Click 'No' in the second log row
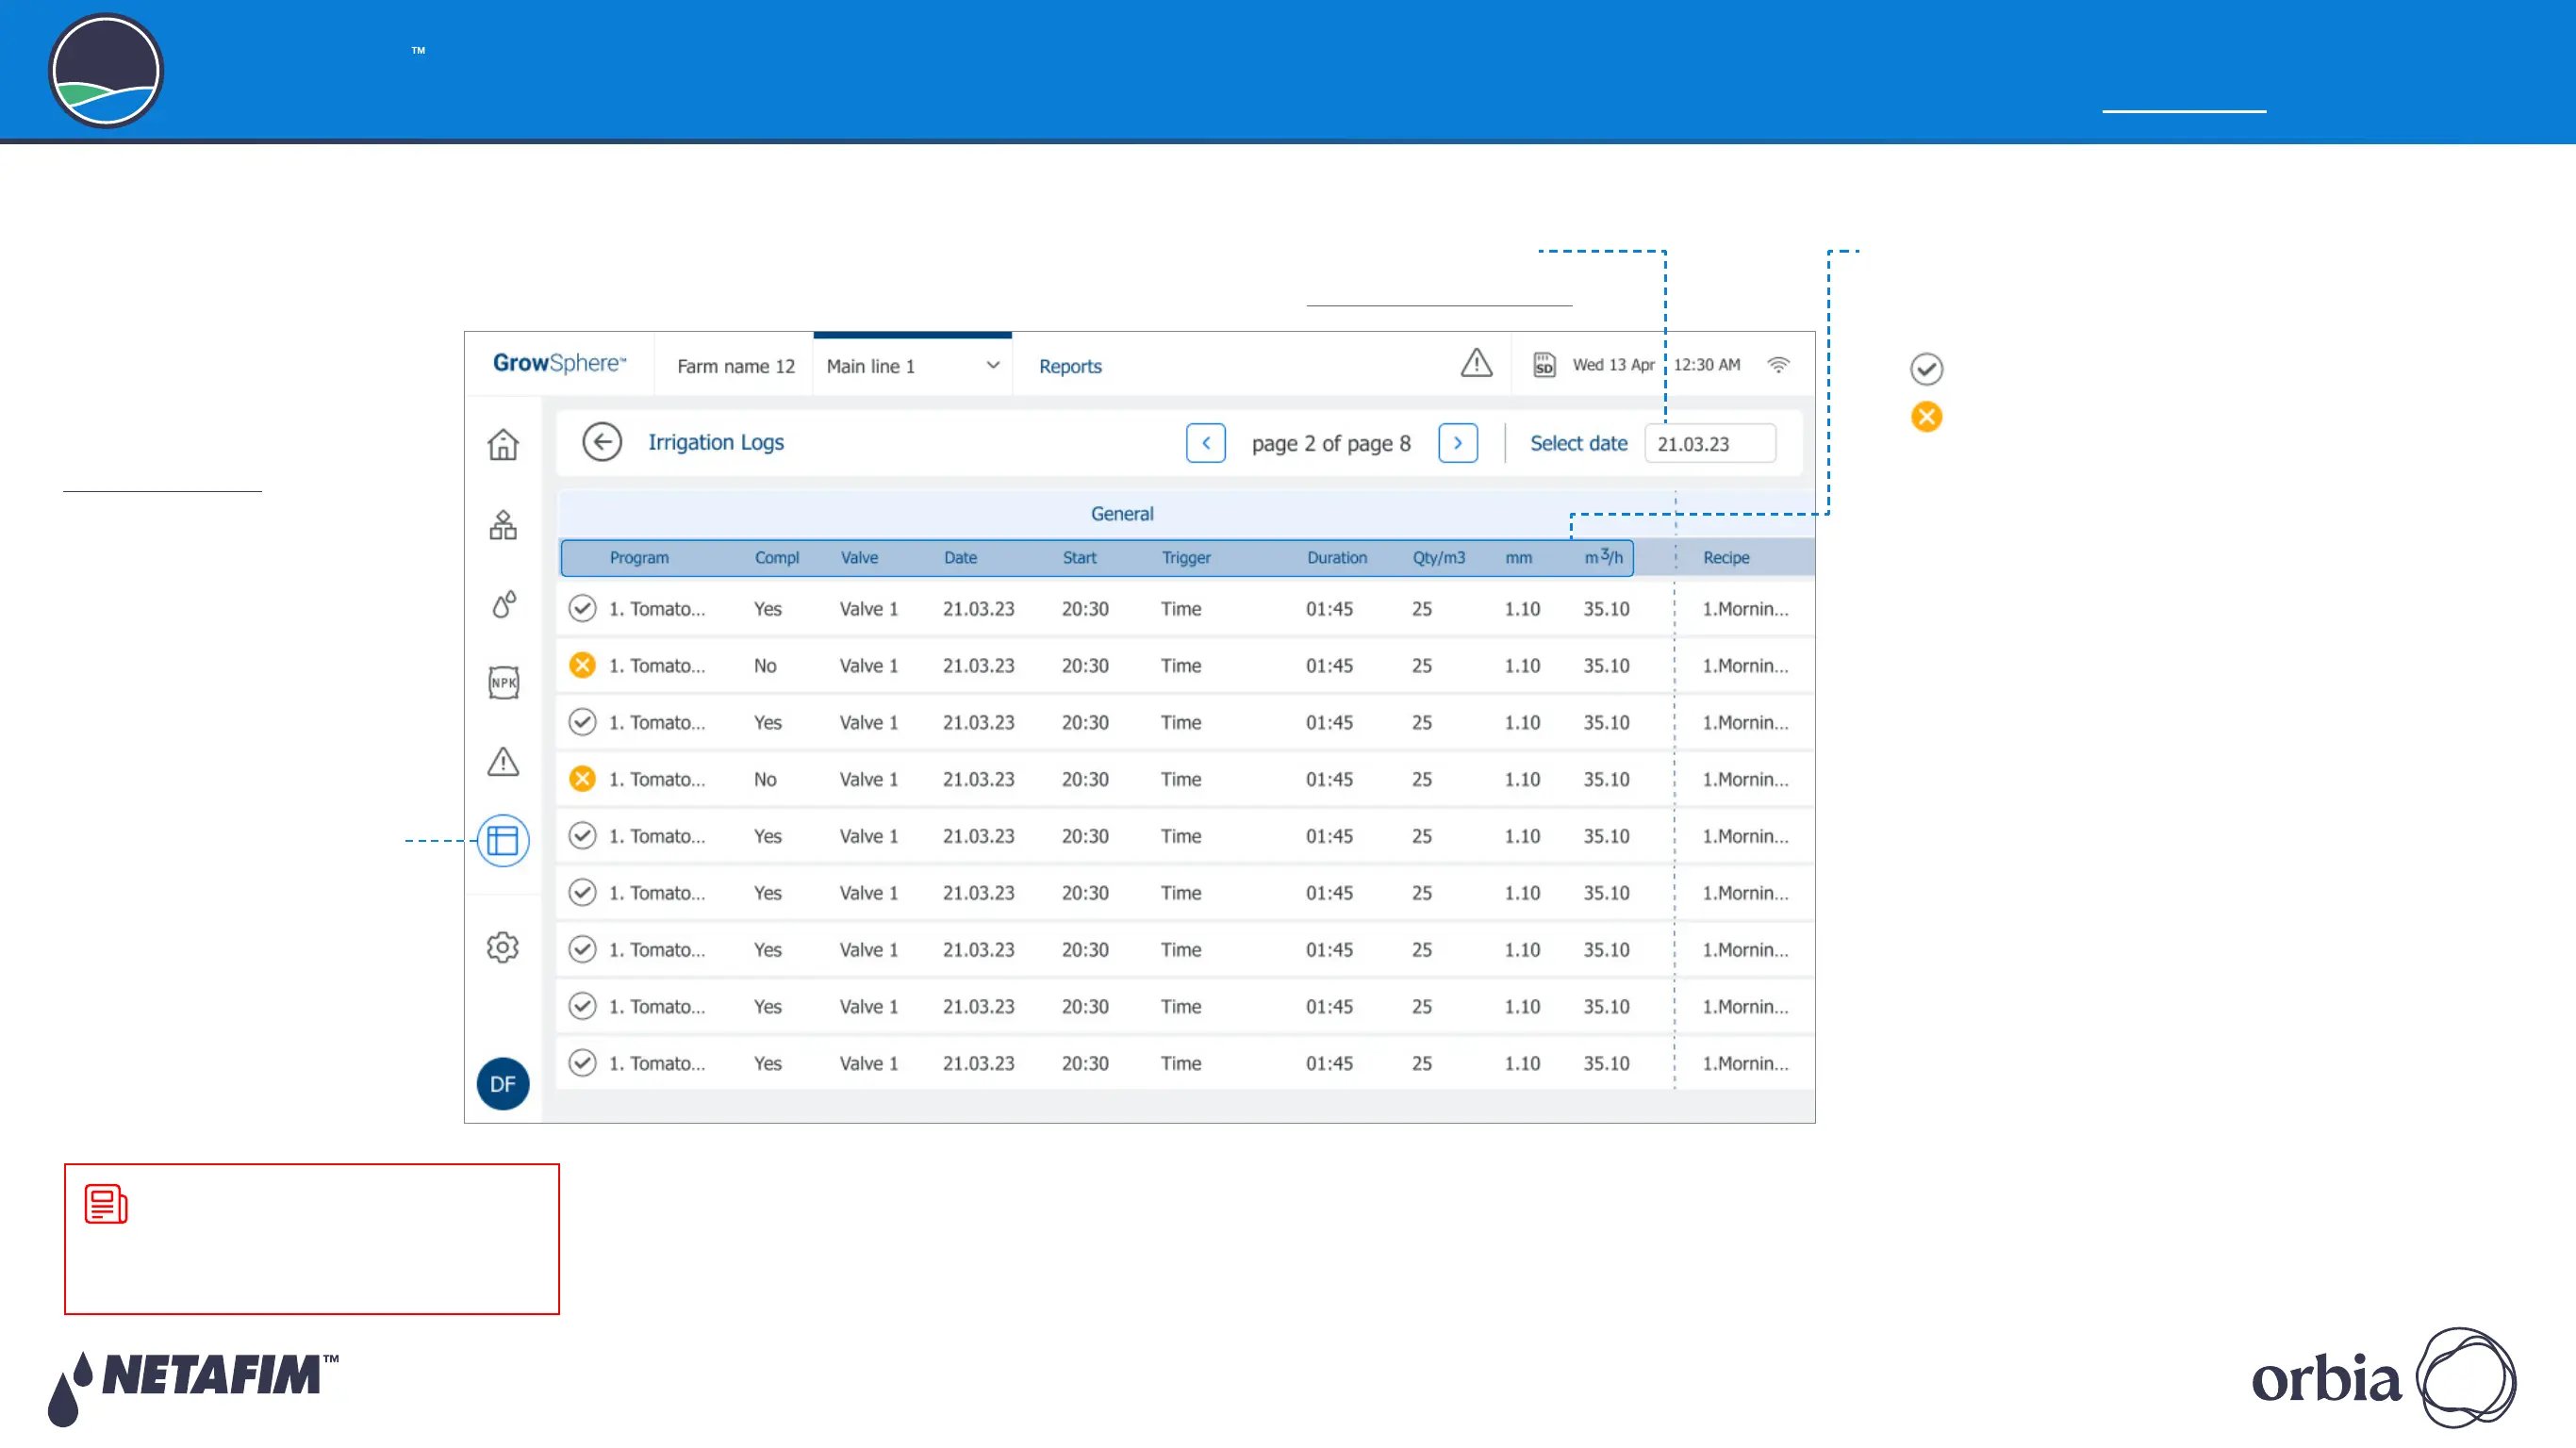Screen dimensions: 2576x1448 click(765, 666)
